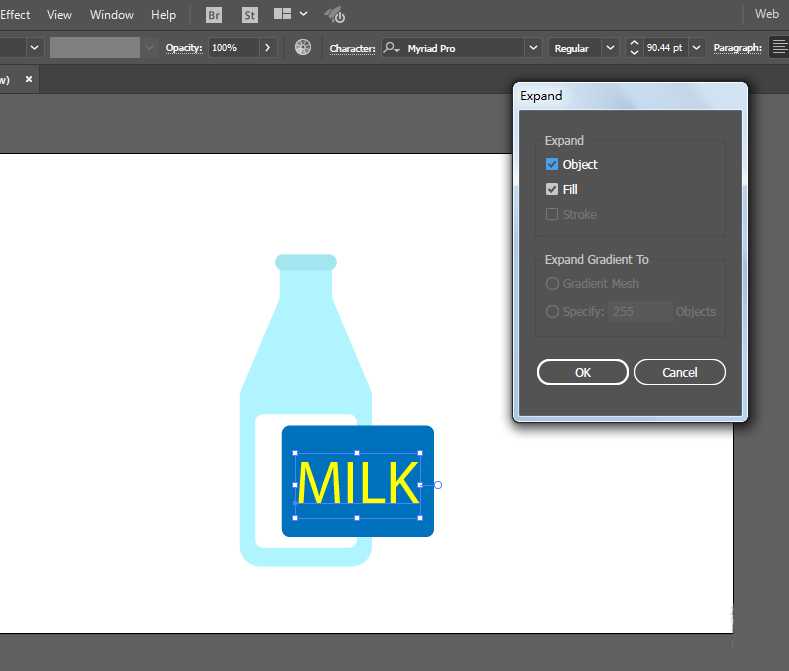Uncheck the Object checkbox in Expand dialog
This screenshot has width=789, height=671.
pos(552,164)
